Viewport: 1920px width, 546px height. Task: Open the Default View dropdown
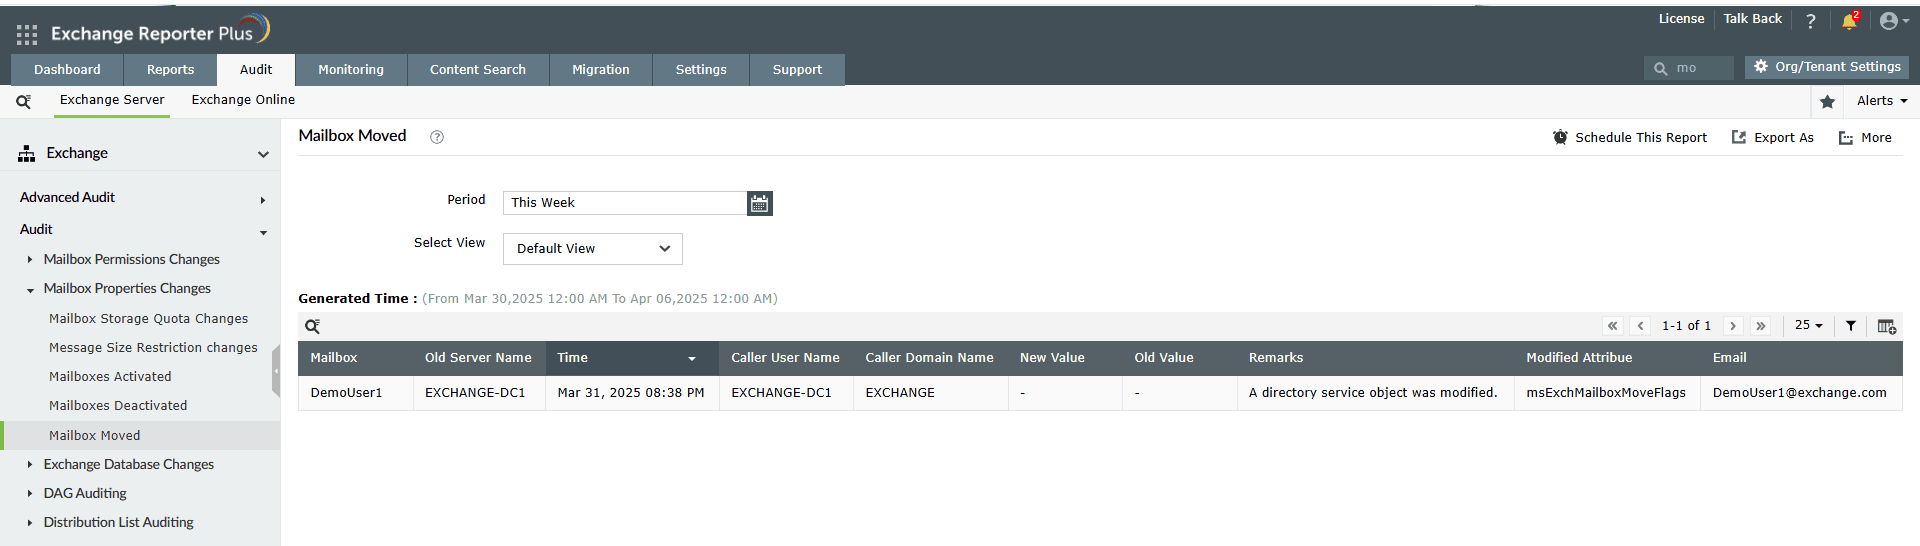tap(593, 249)
